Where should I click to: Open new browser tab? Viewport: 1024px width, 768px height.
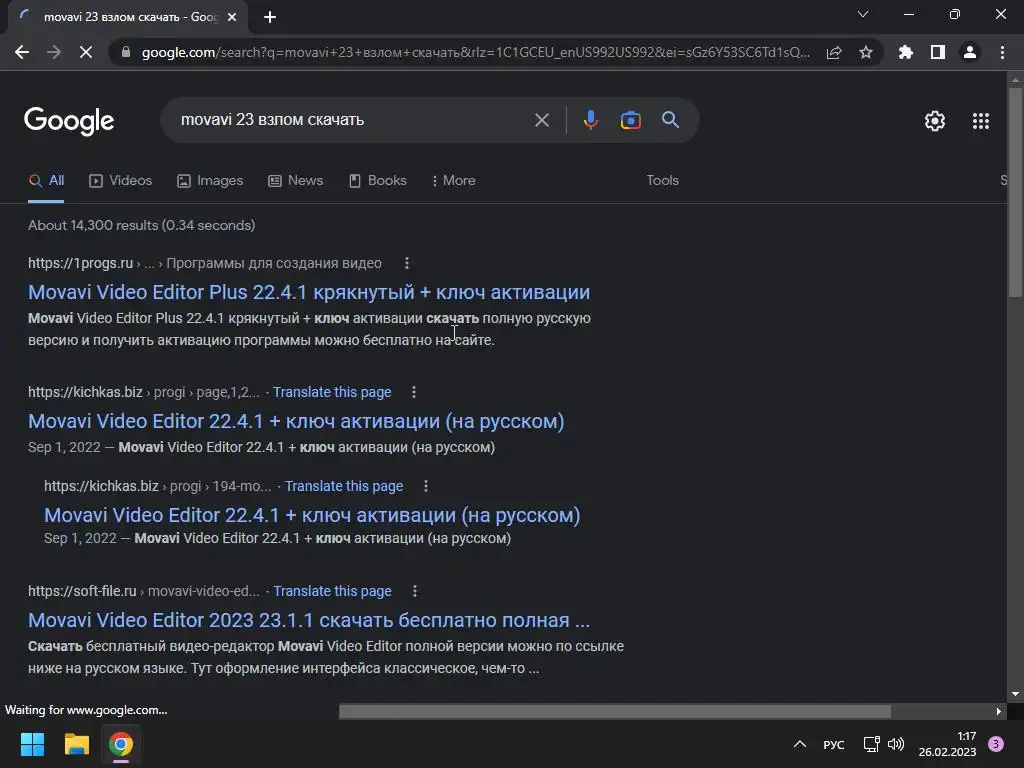tap(270, 17)
